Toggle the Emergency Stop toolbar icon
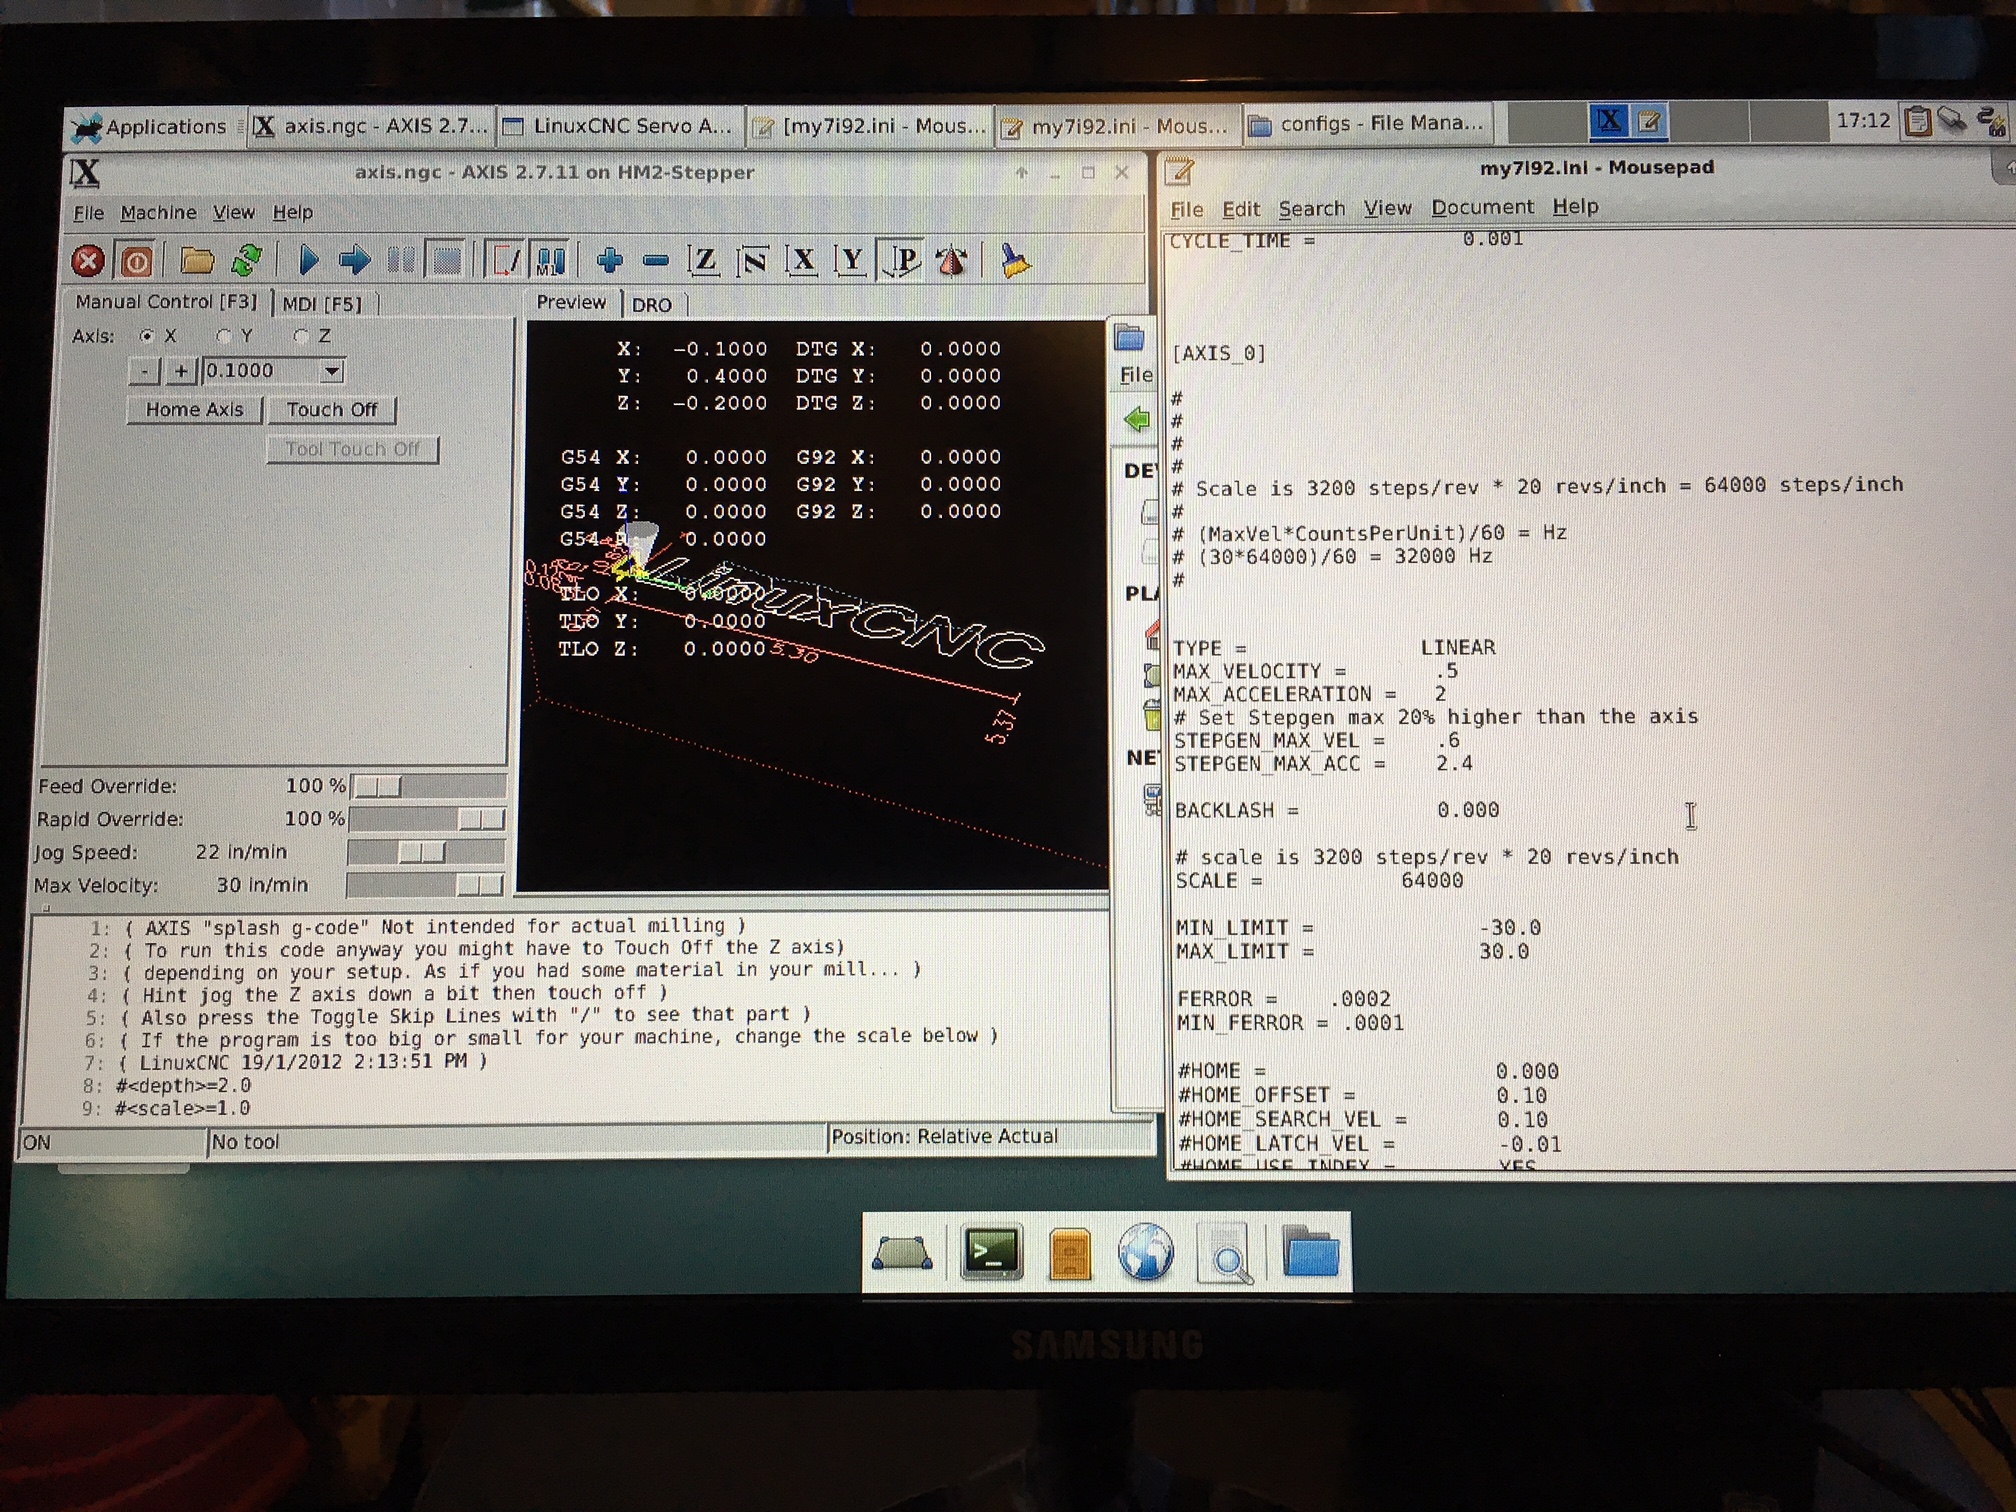2016x1512 pixels. [x=88, y=261]
